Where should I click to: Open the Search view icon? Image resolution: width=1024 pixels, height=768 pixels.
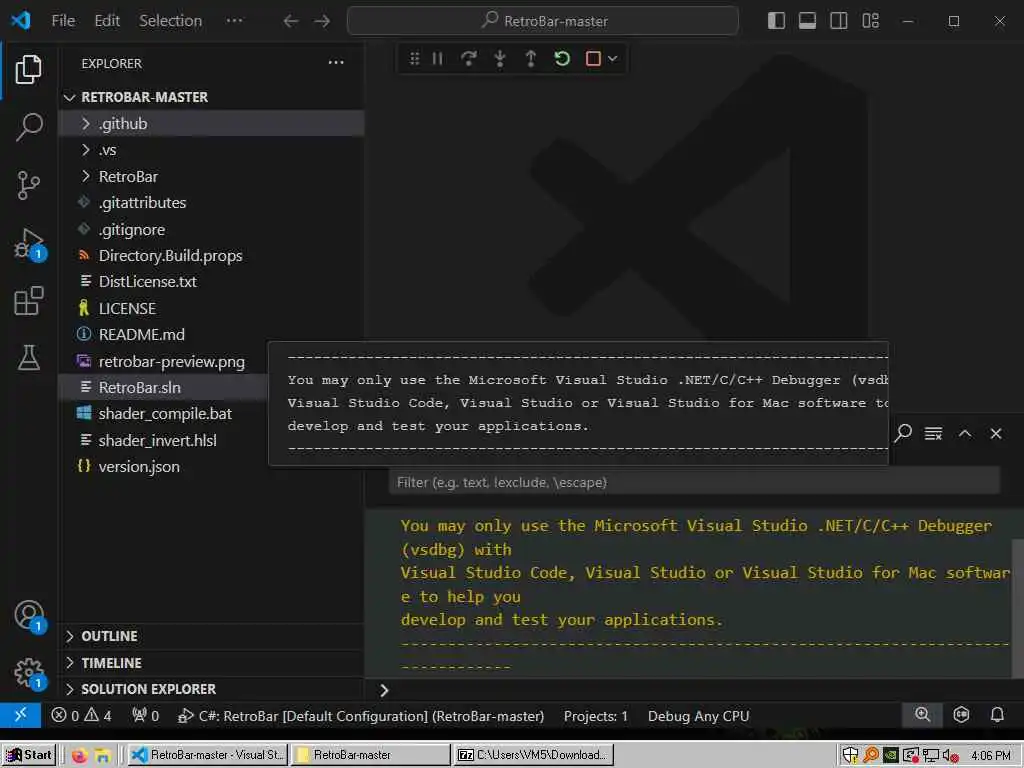click(x=29, y=127)
